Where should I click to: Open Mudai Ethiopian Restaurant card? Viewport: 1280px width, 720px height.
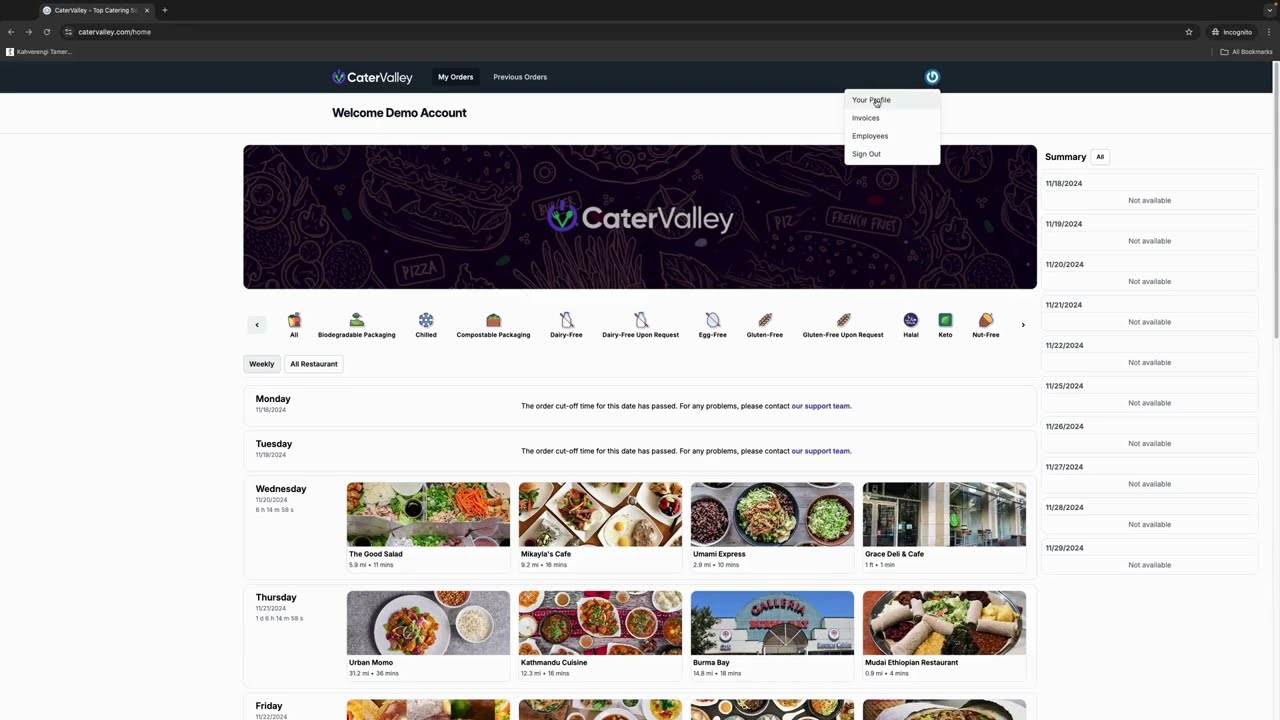[944, 635]
